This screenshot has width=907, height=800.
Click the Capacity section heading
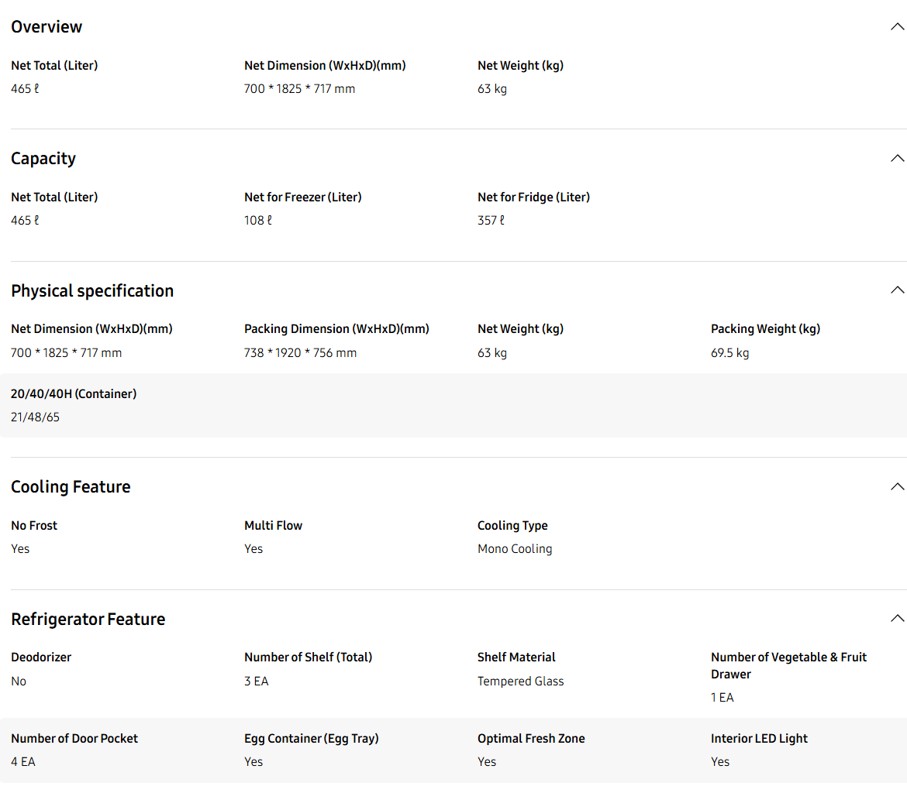pyautogui.click(x=43, y=158)
